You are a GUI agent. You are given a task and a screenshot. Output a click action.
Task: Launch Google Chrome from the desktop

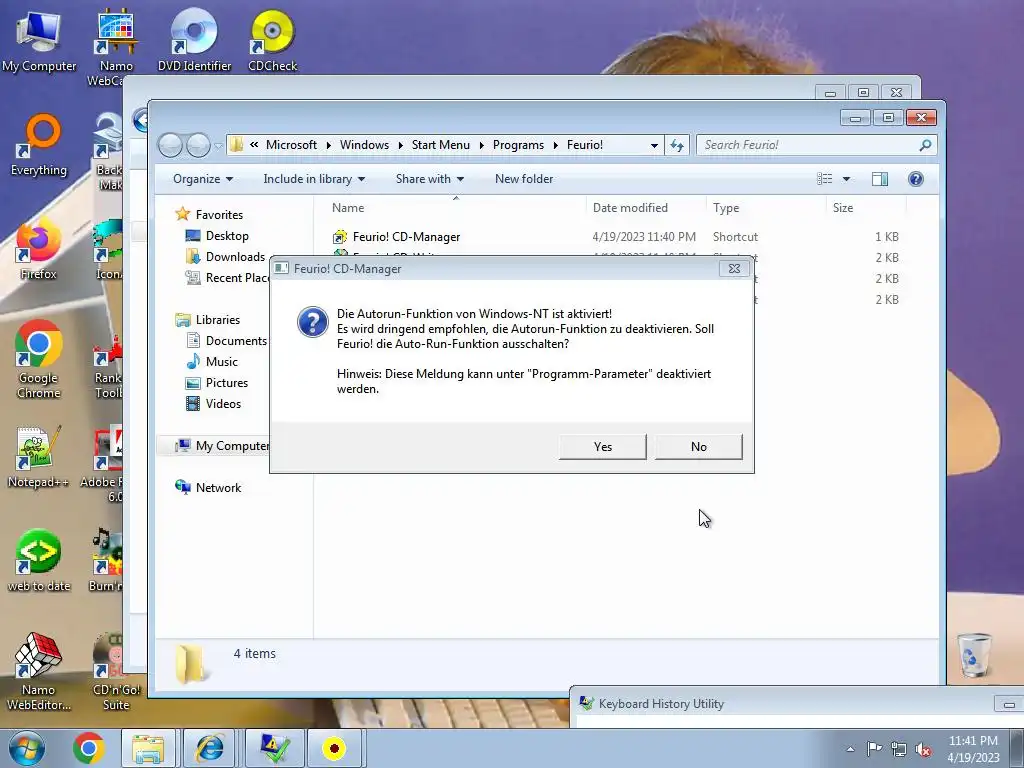click(39, 360)
